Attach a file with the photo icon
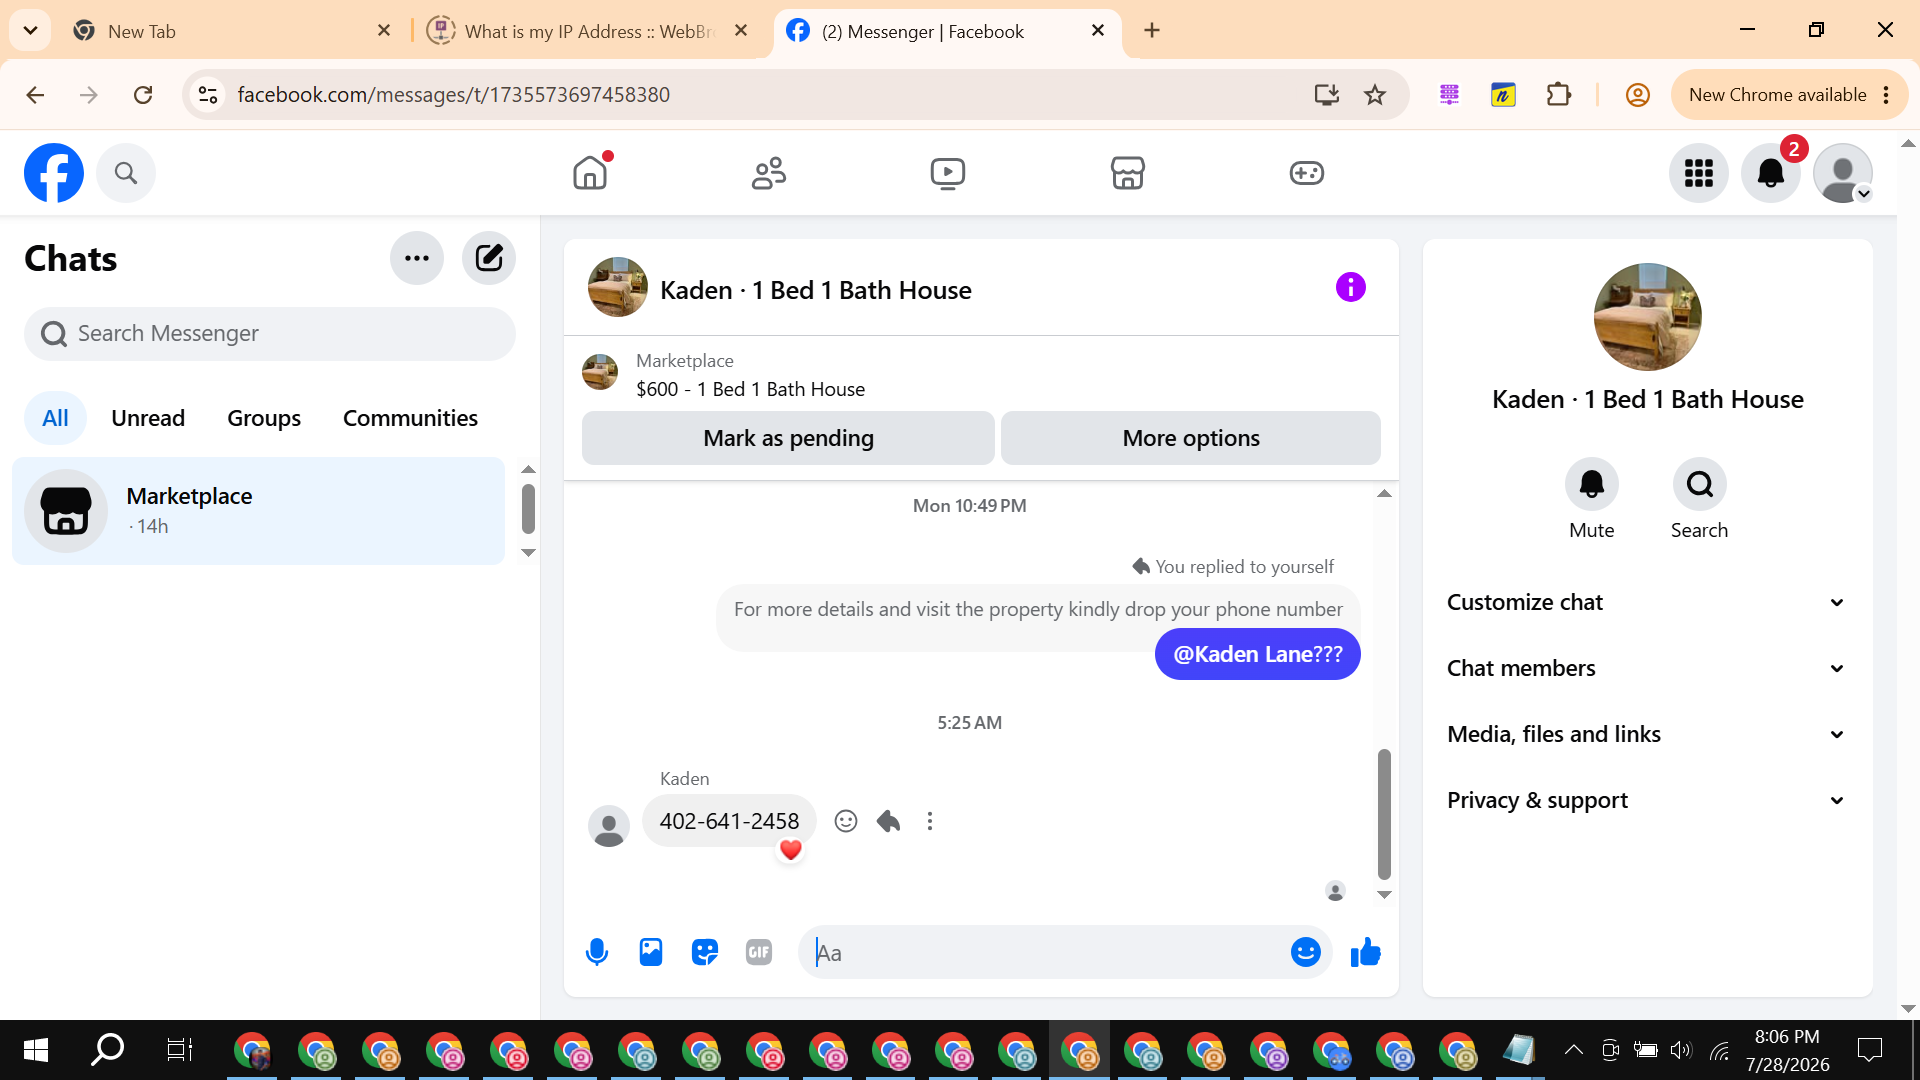Screen dimensions: 1920x1080 coord(651,952)
